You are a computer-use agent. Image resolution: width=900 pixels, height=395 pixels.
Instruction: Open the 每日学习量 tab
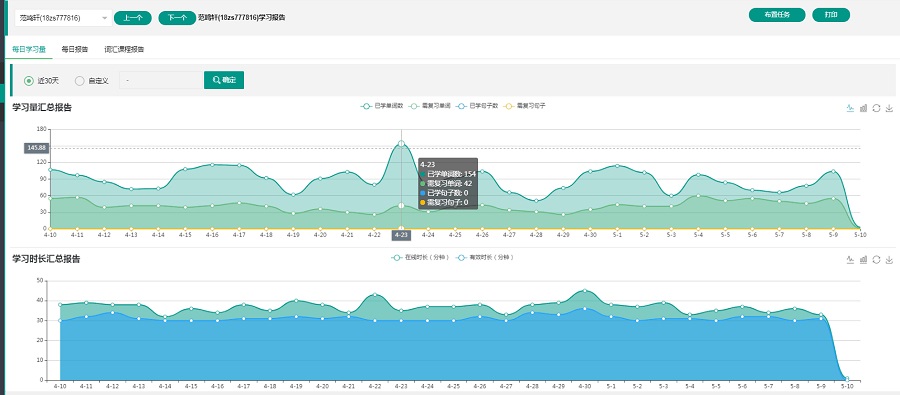(x=29, y=50)
